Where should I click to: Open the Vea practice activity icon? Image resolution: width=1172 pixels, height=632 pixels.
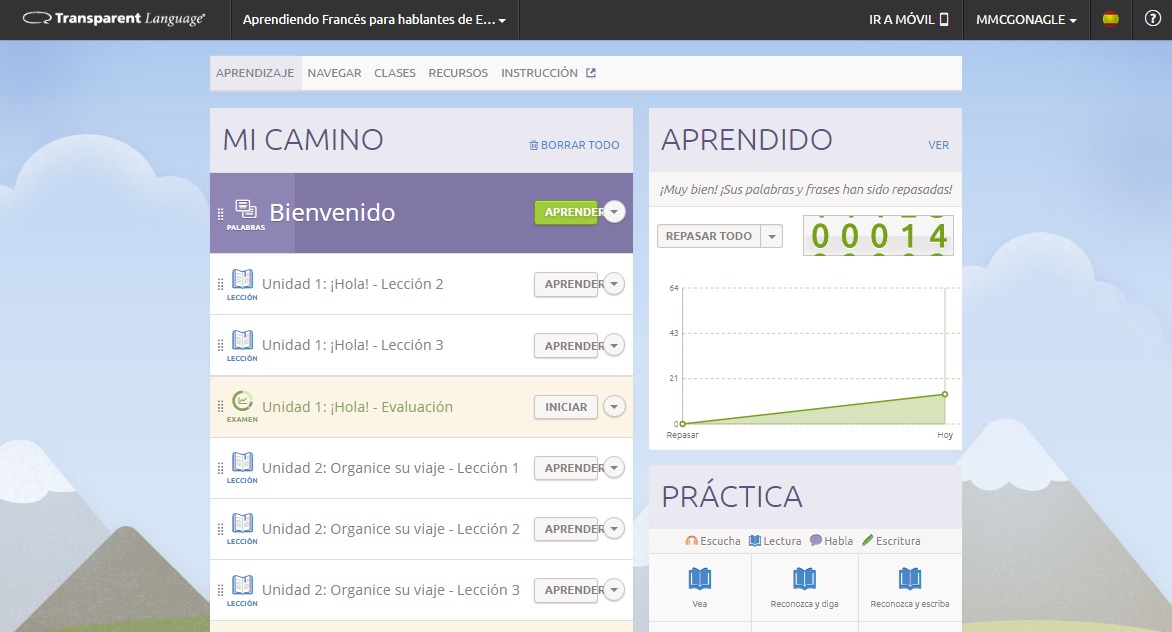[701, 578]
